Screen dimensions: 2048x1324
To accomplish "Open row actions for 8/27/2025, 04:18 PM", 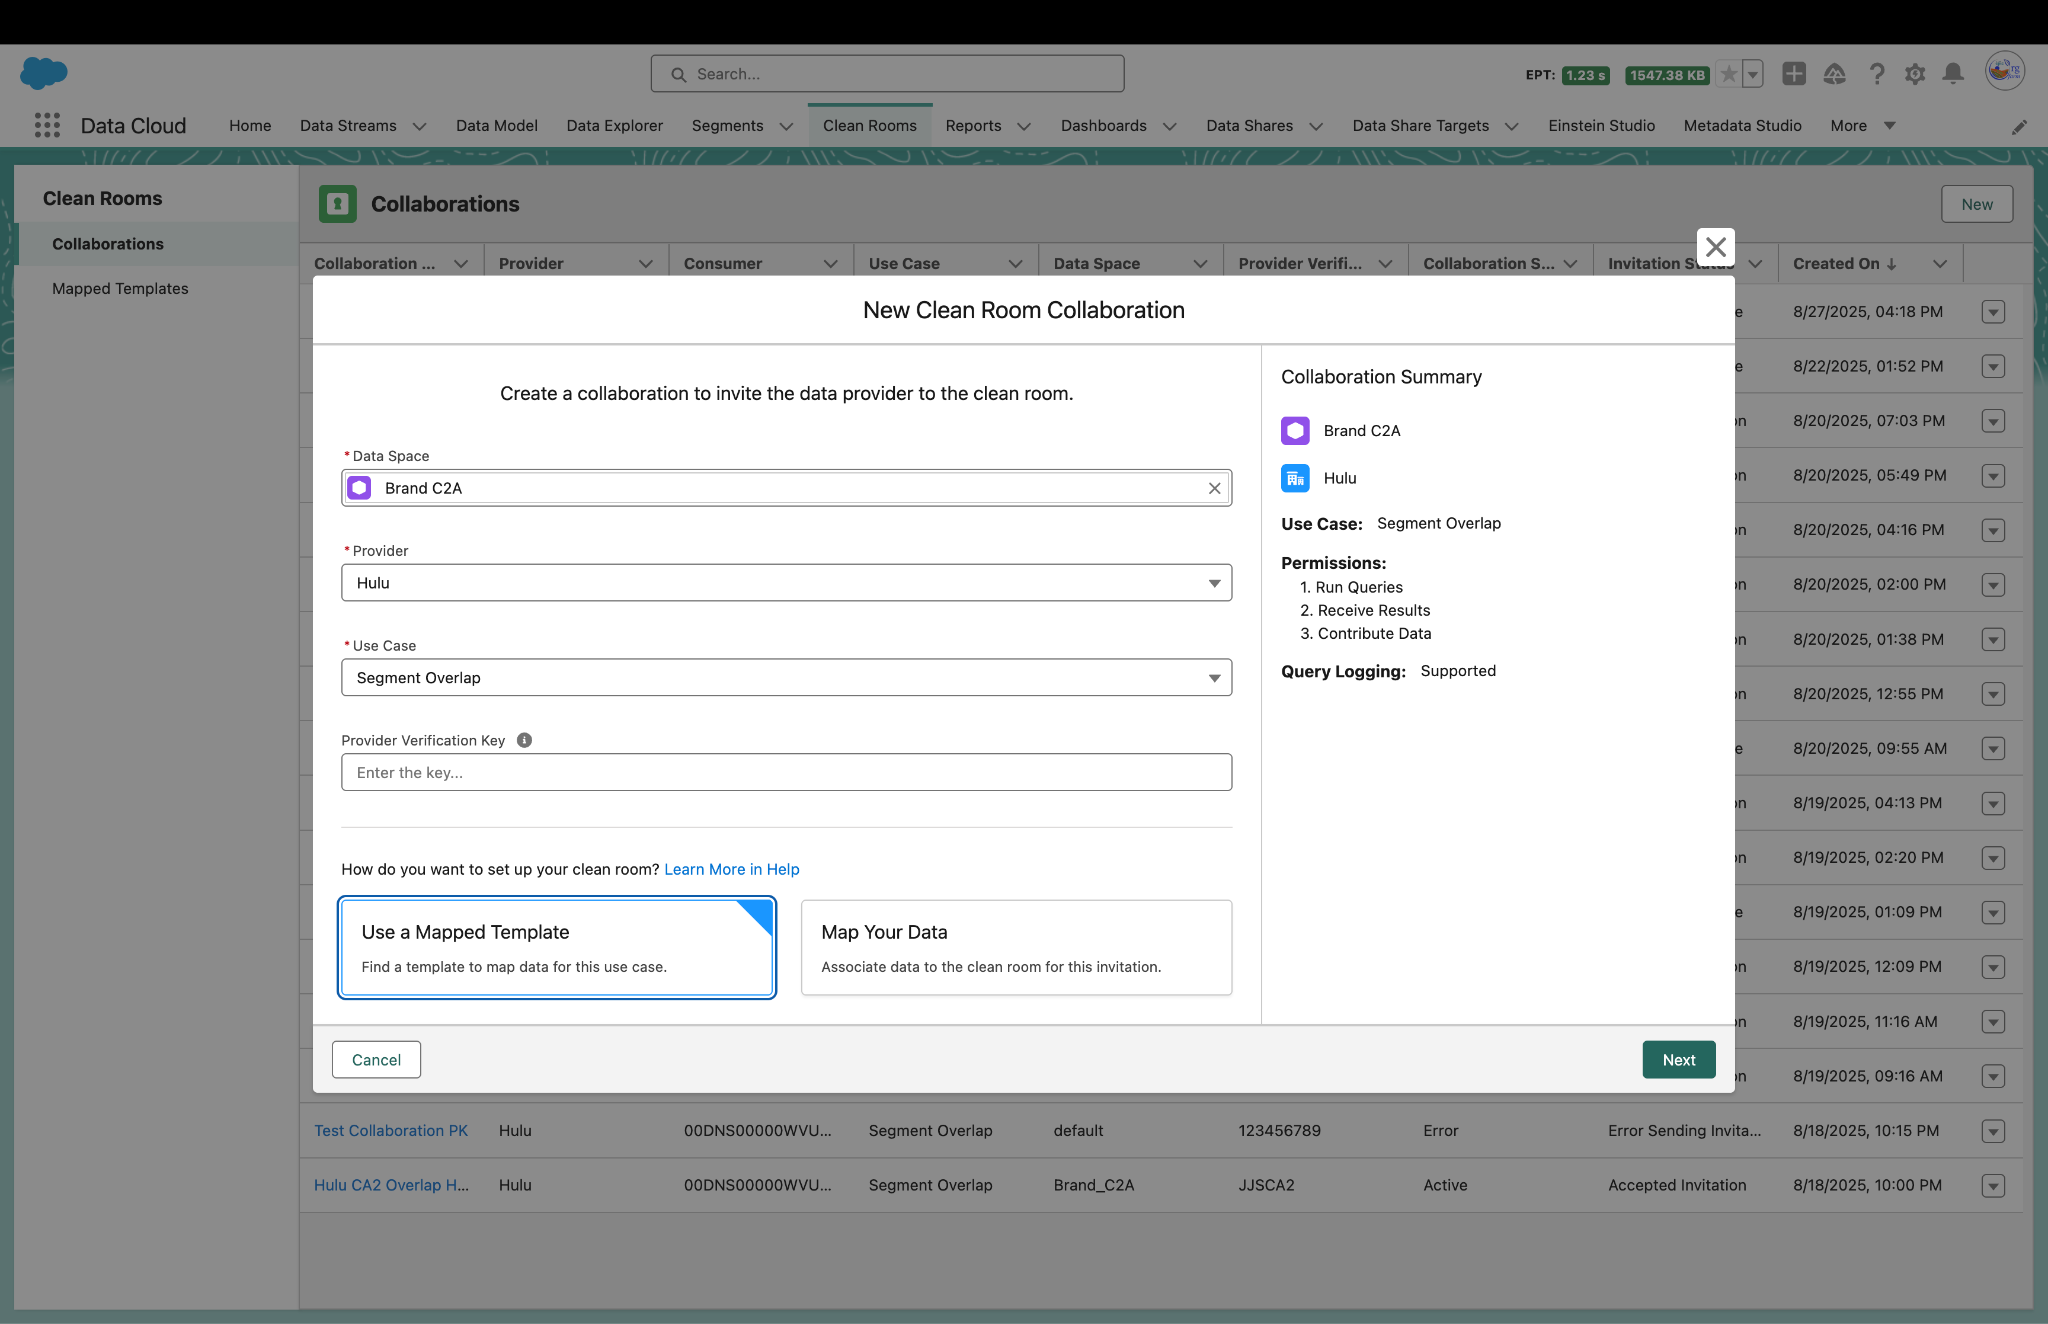I will click(x=1993, y=312).
